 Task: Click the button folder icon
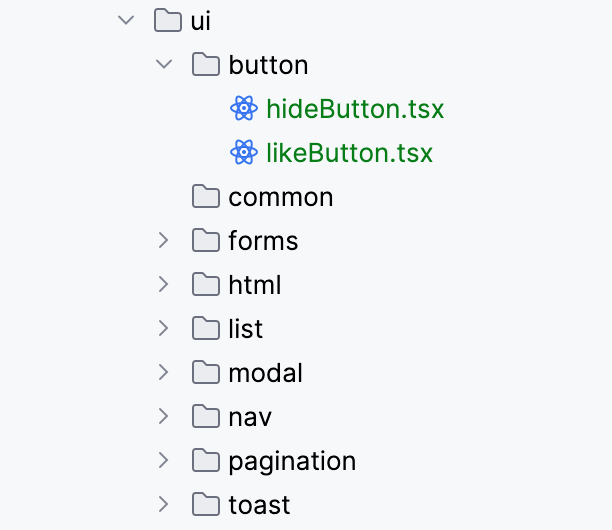[206, 65]
